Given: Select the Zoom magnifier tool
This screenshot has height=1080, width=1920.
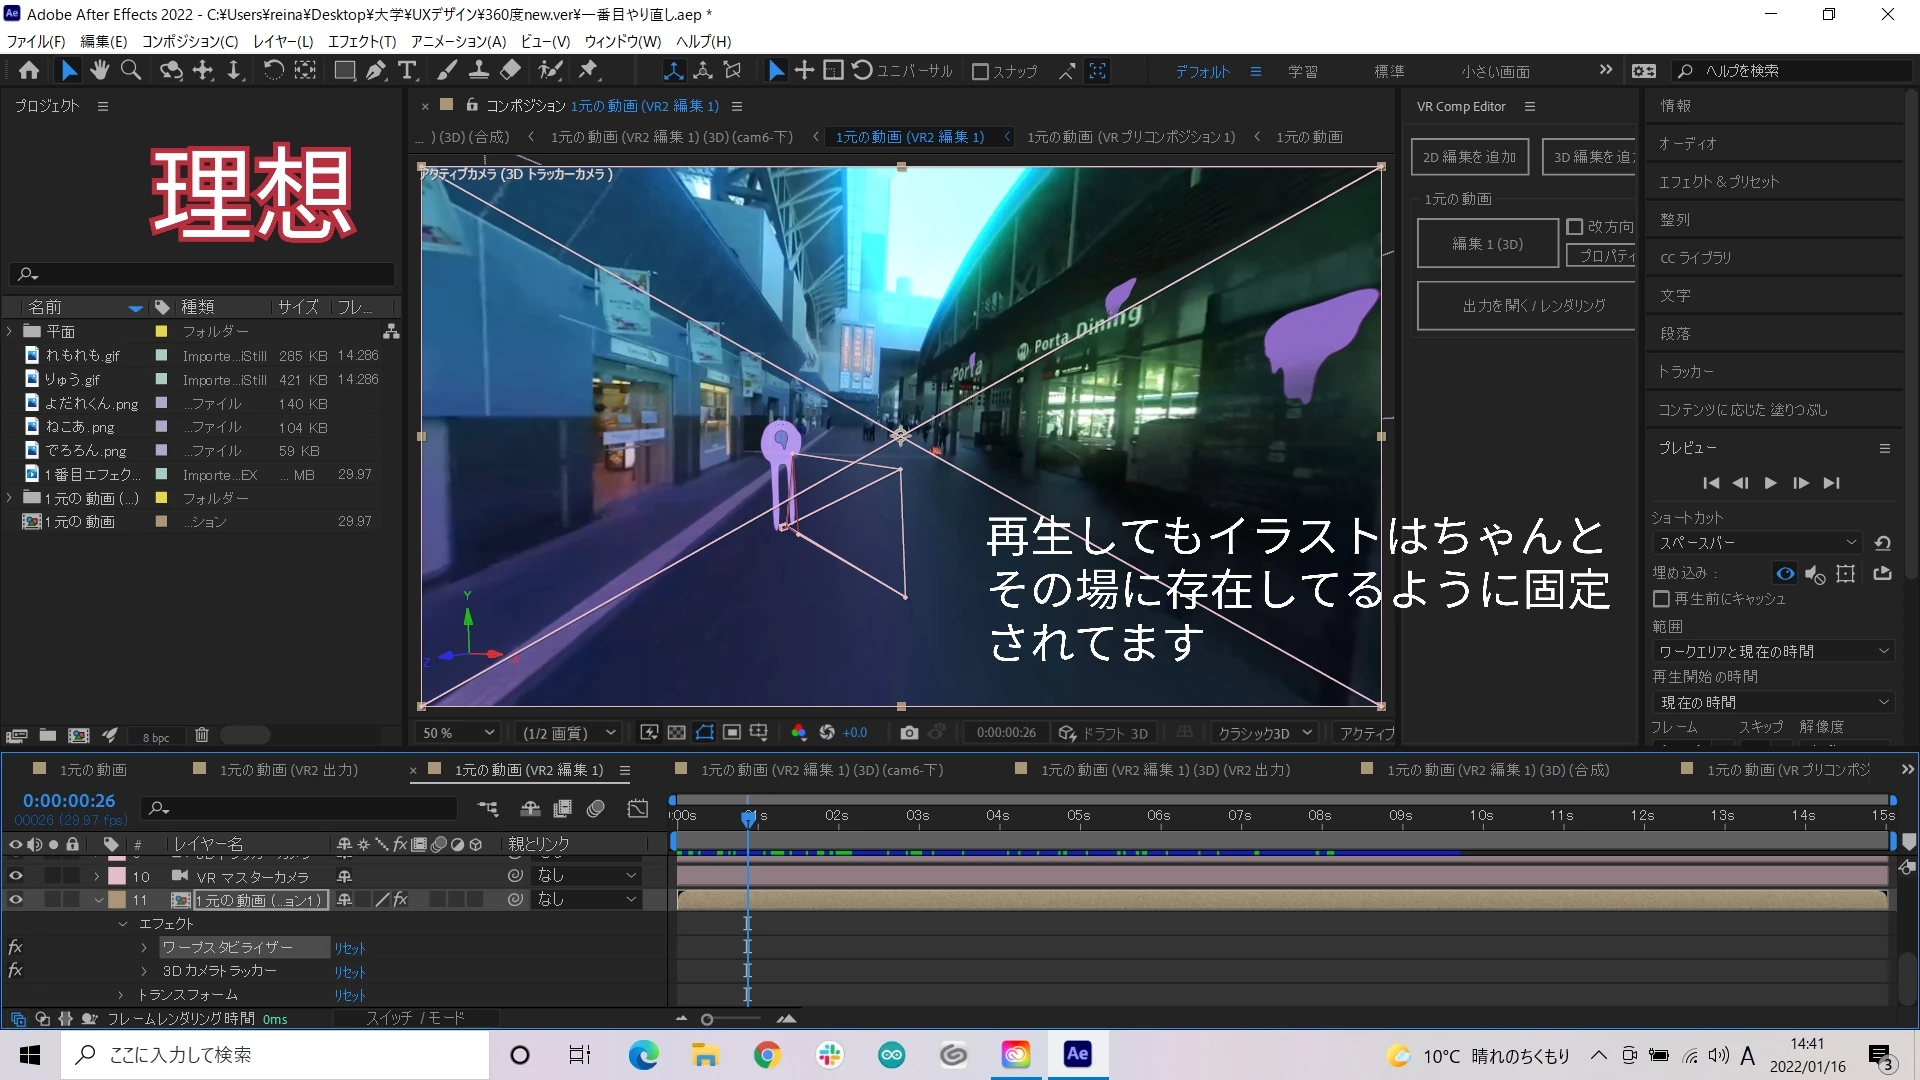Looking at the screenshot, I should point(131,70).
